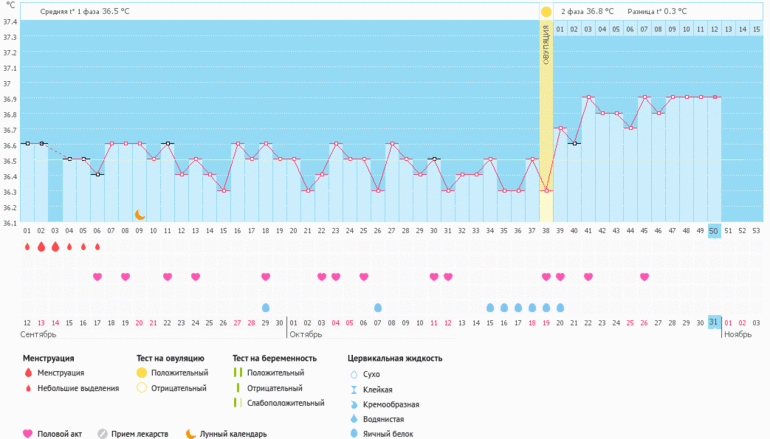Image resolution: width=770 pixels, height=439 pixels.
Task: Click the intercourse heart on cycle day 45
Action: click(644, 276)
